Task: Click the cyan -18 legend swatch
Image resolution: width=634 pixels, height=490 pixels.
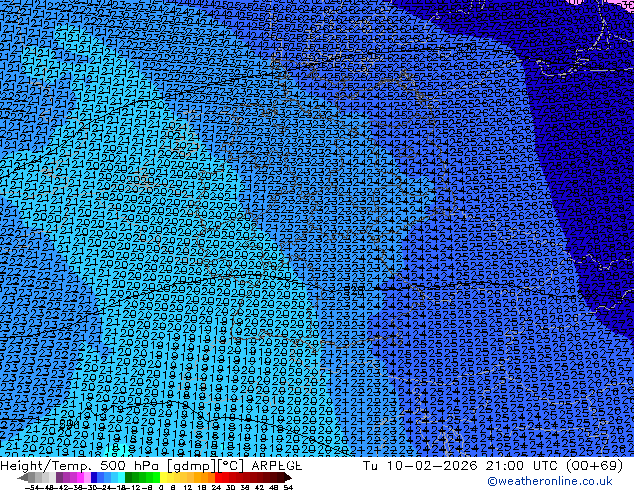Action: (122, 477)
